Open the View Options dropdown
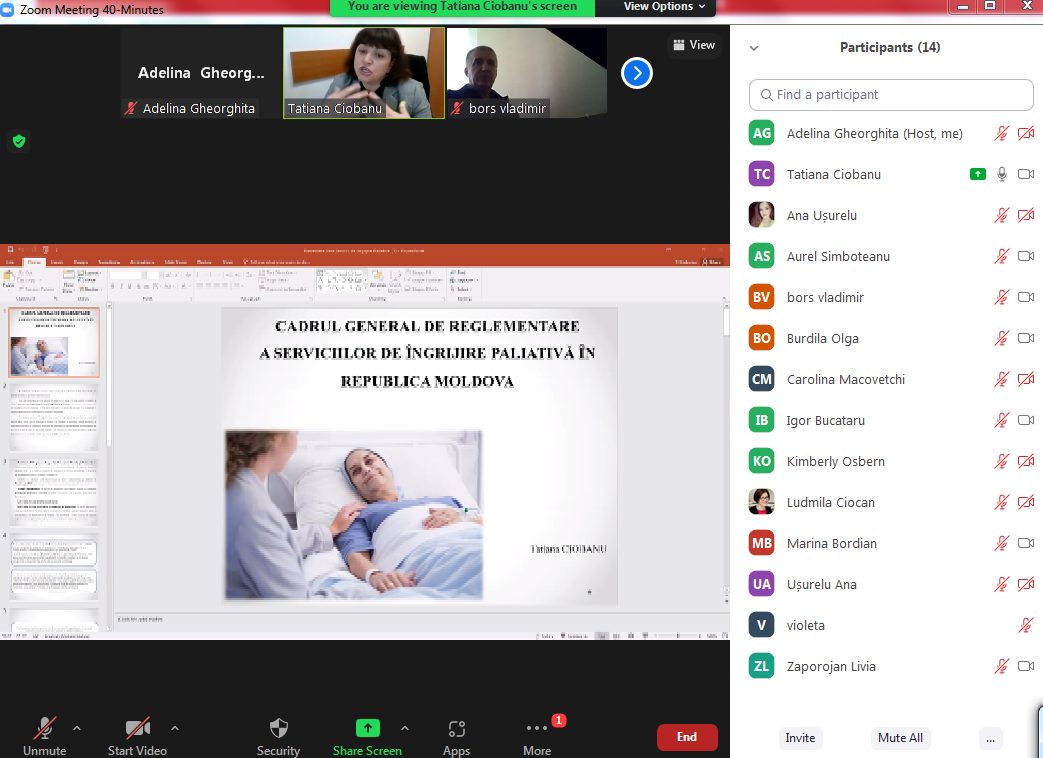 coord(665,7)
